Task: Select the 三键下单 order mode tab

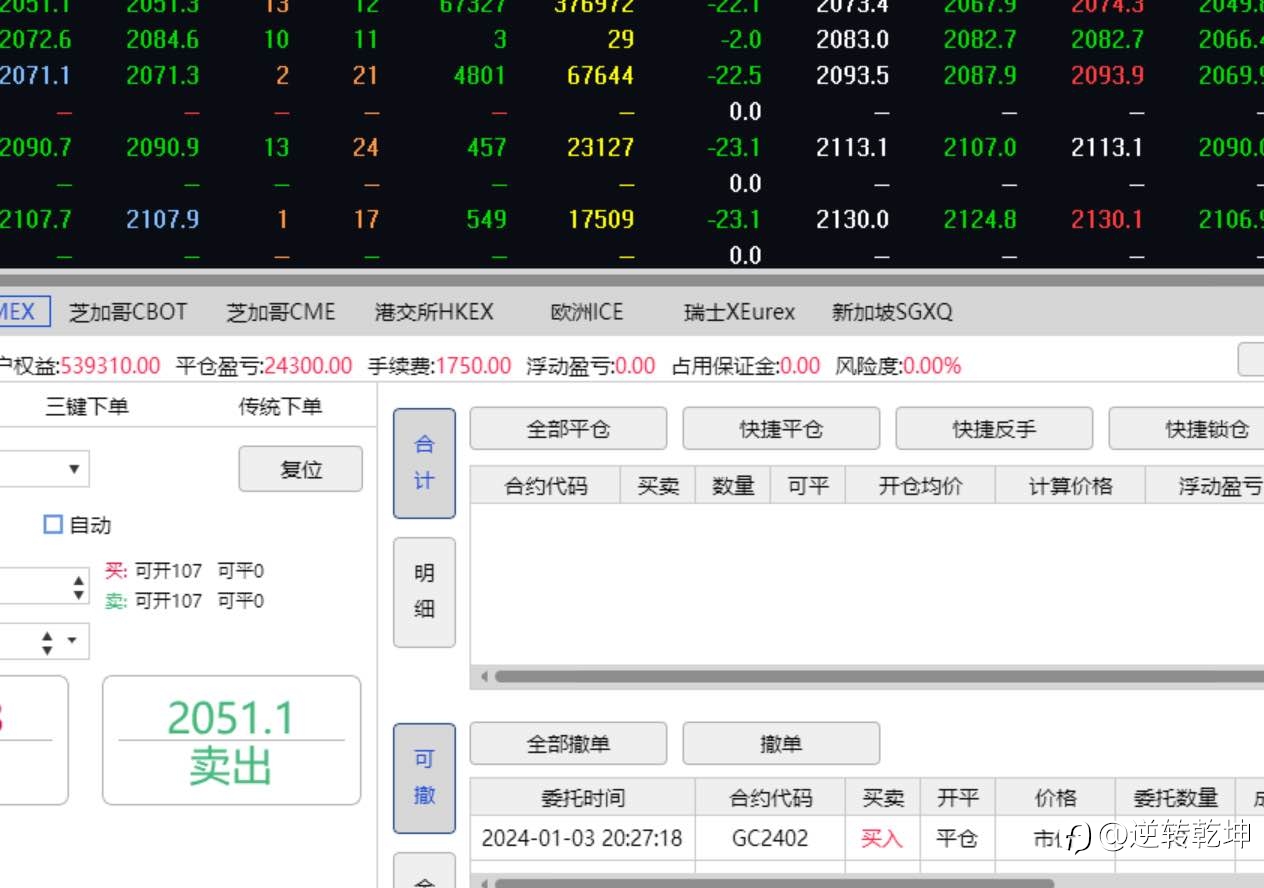Action: pyautogui.click(x=87, y=407)
